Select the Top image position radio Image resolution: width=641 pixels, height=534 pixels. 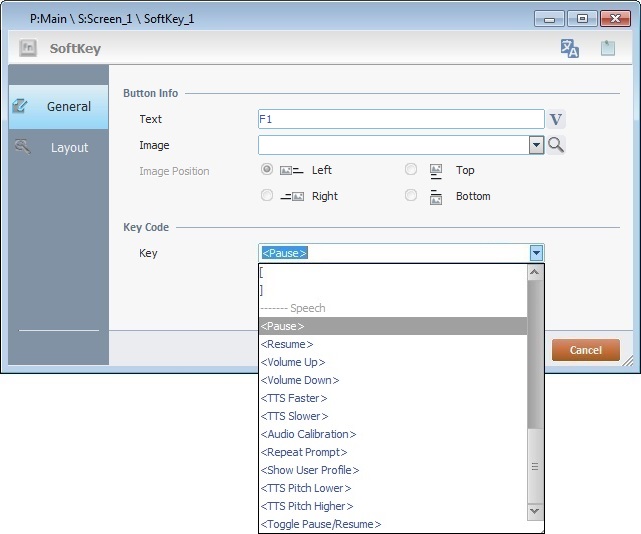(x=411, y=170)
